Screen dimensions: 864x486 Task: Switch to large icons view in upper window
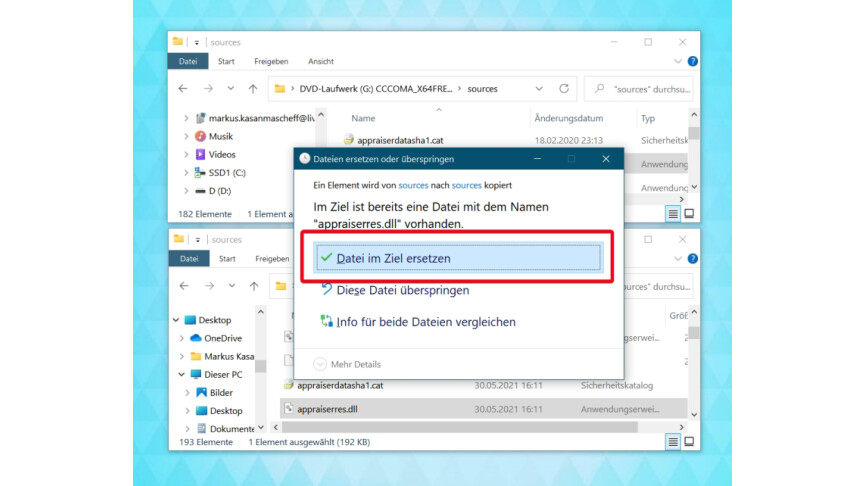[689, 214]
